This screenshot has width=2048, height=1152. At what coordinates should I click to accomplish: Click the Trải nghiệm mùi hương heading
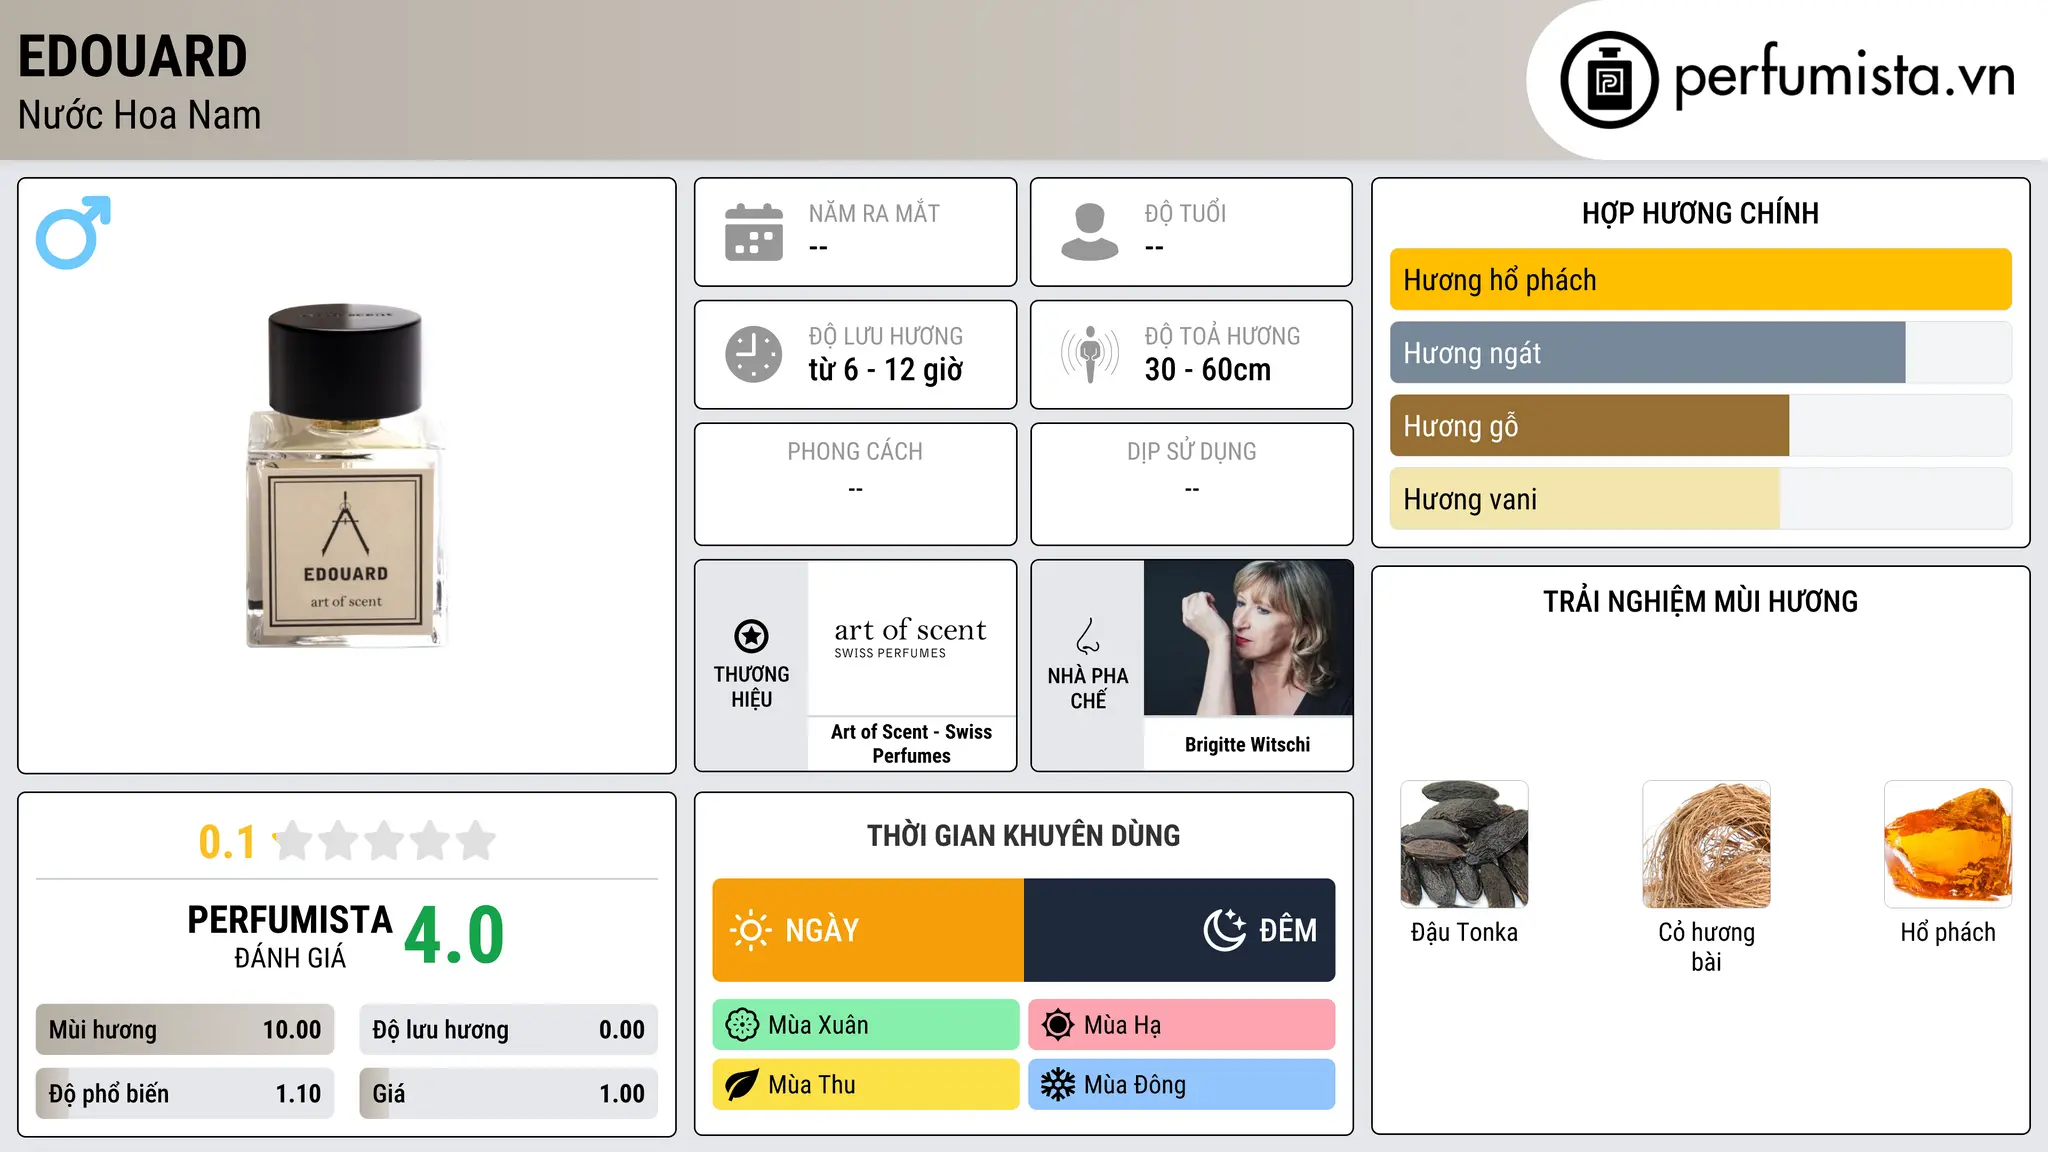click(x=1700, y=601)
